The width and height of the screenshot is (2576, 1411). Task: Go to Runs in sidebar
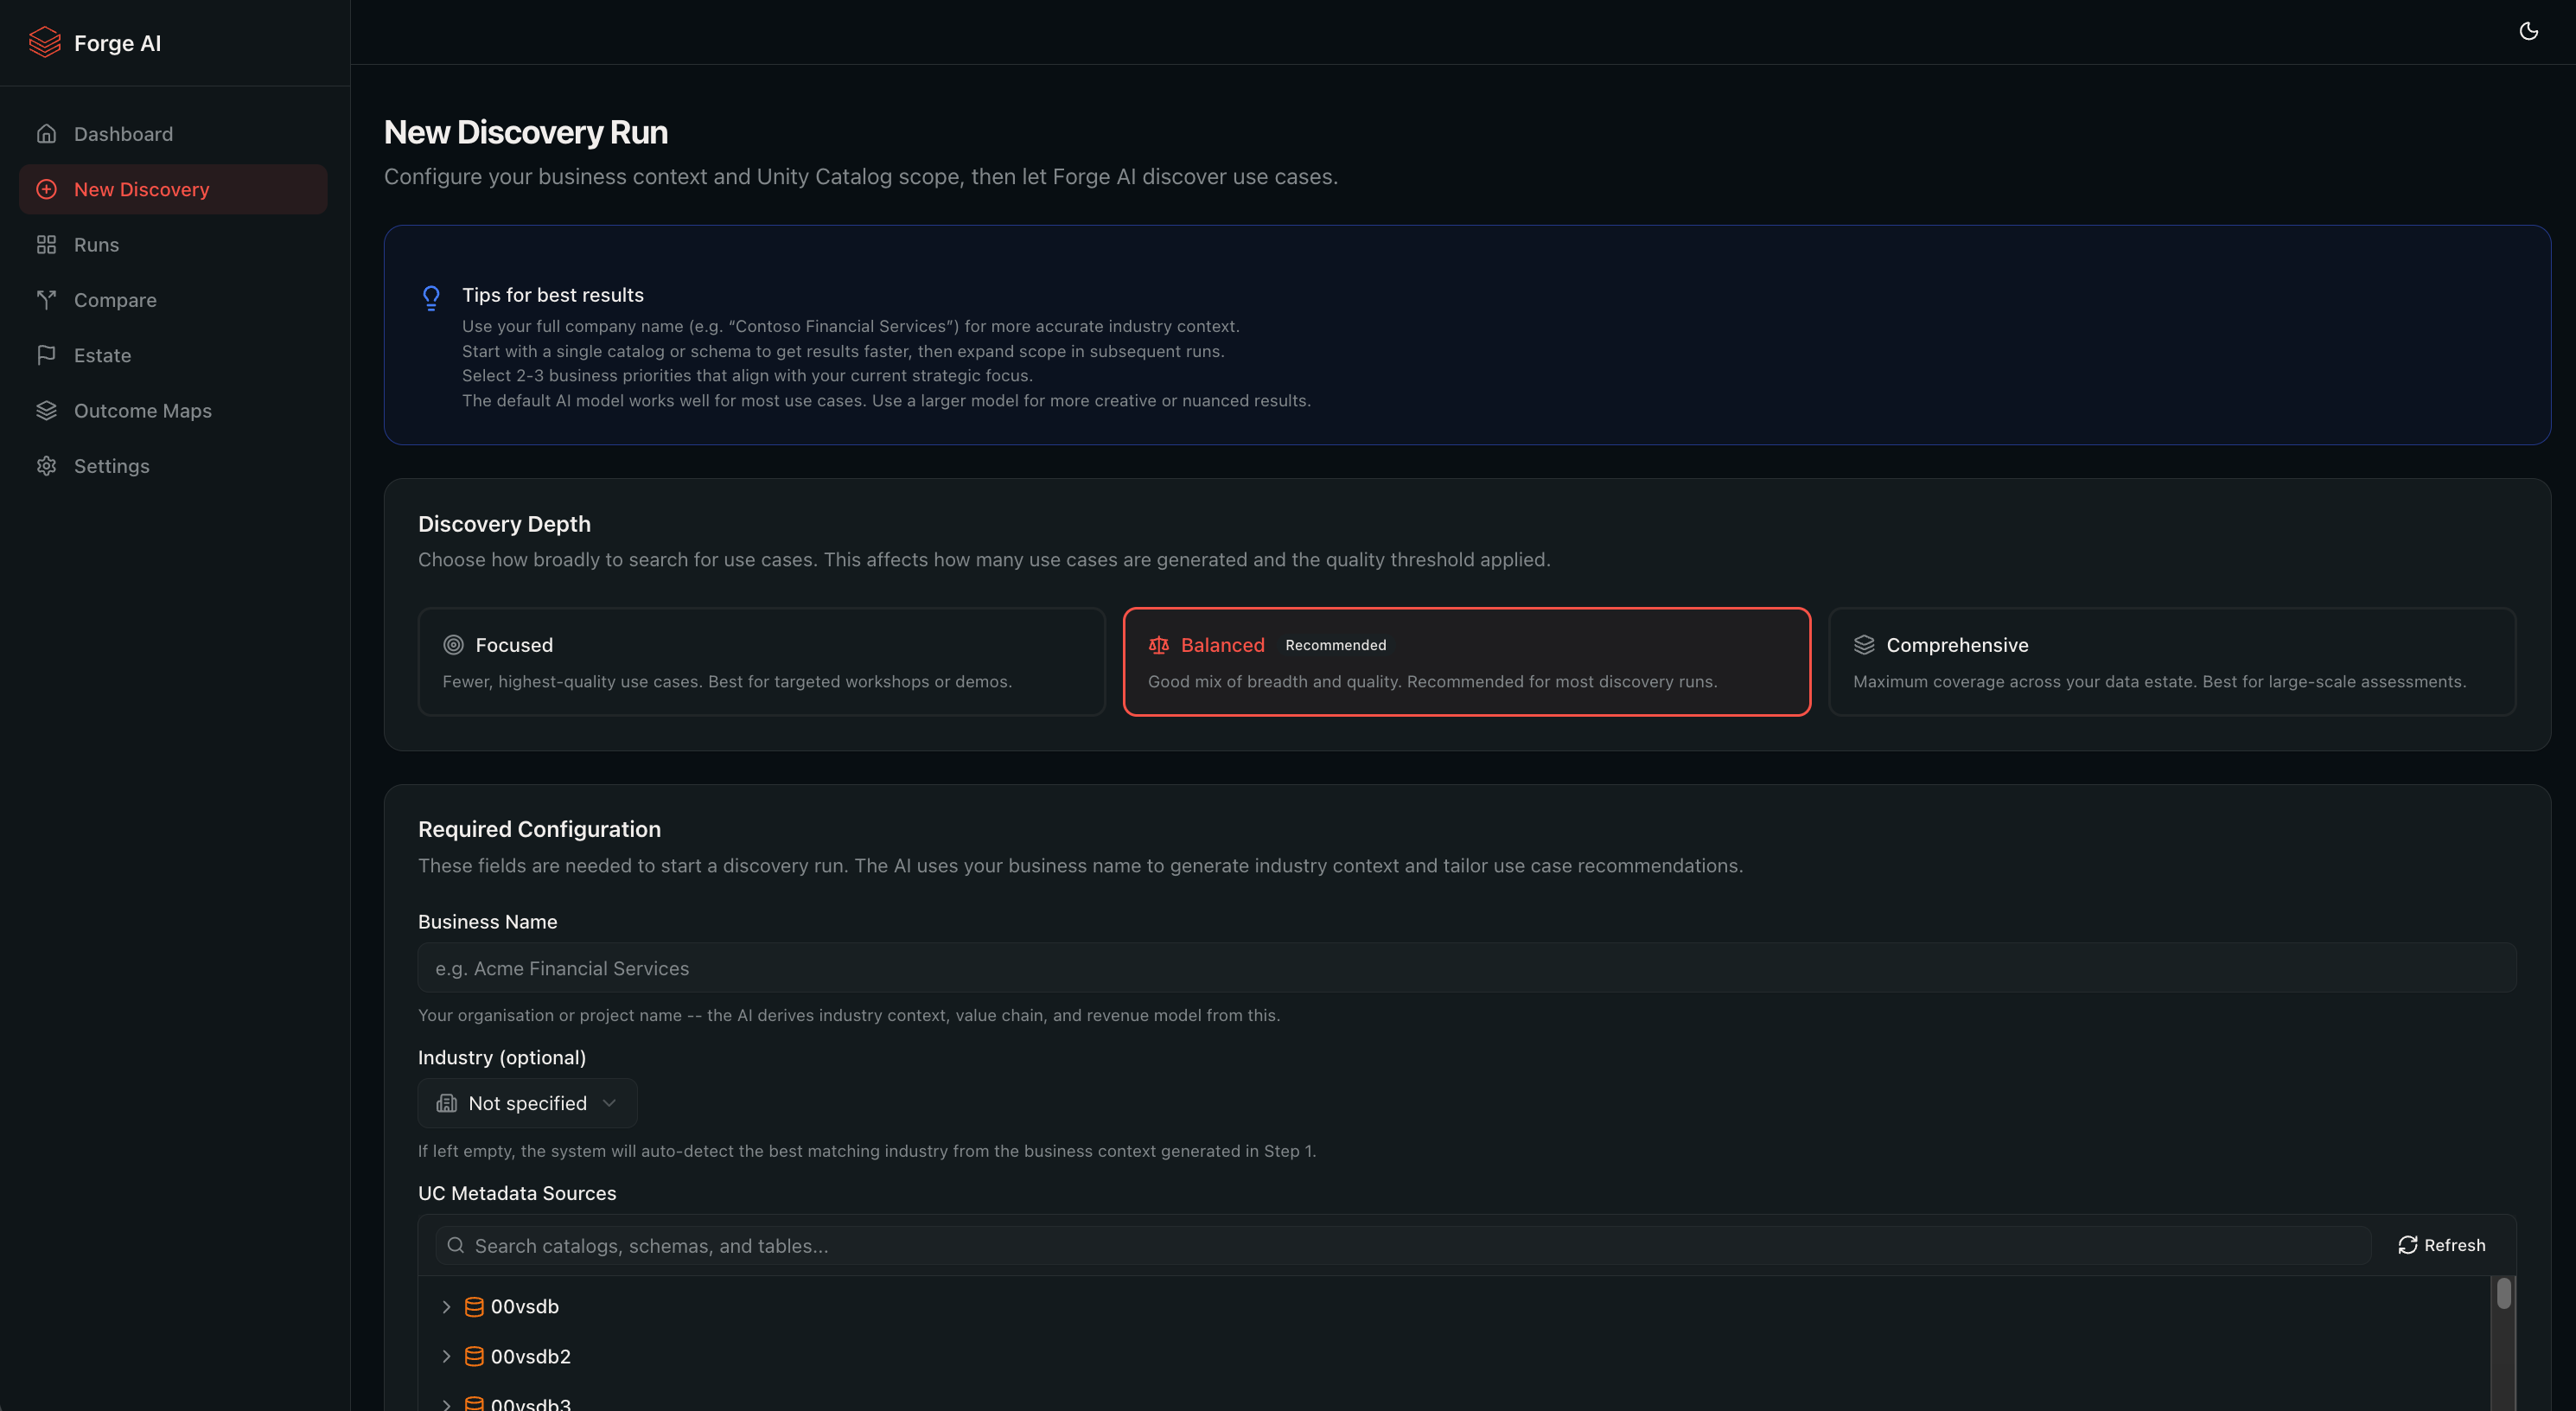[173, 245]
